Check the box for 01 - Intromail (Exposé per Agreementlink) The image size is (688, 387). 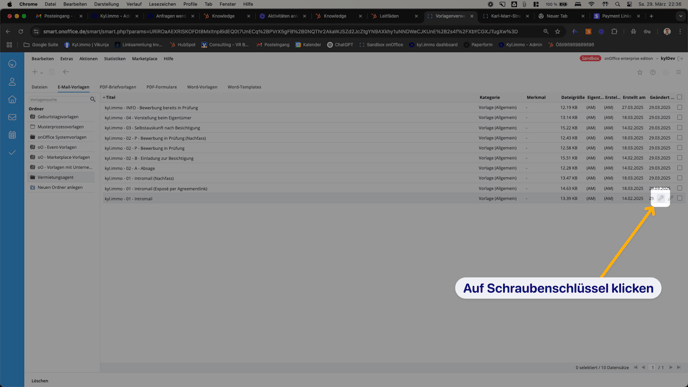pos(680,188)
